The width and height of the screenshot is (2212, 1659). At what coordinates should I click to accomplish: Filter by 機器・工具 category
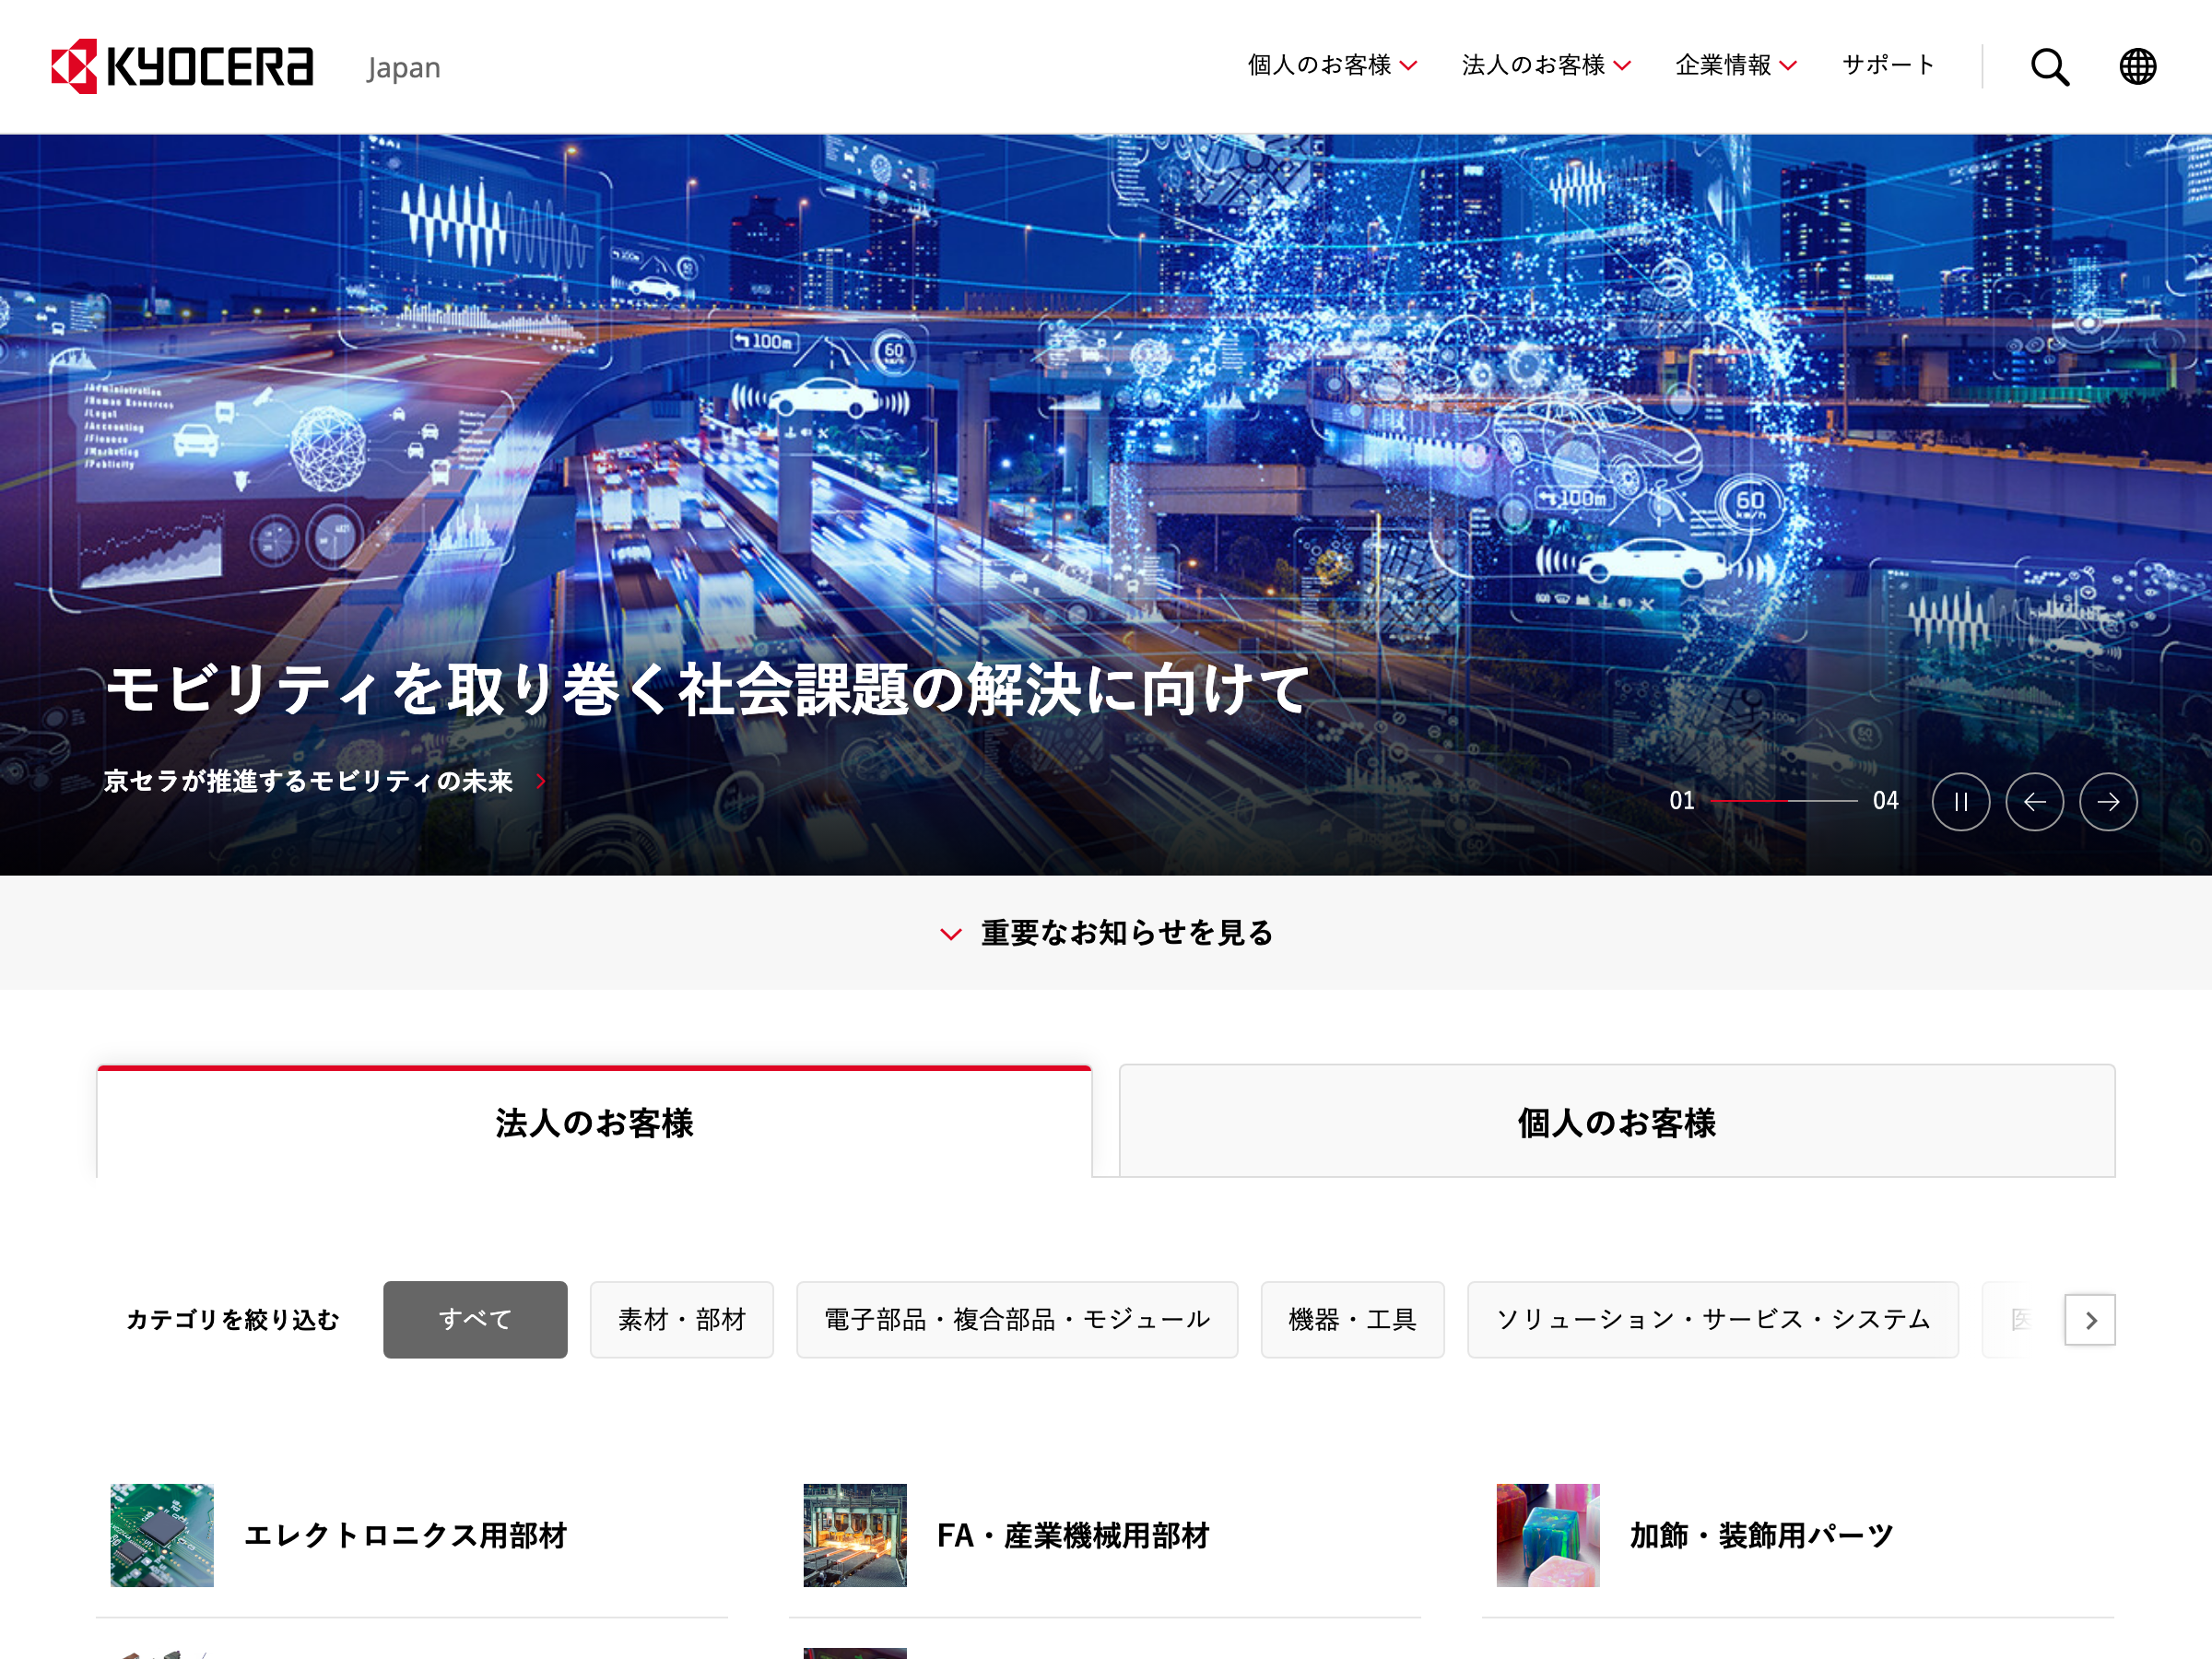tap(1352, 1319)
